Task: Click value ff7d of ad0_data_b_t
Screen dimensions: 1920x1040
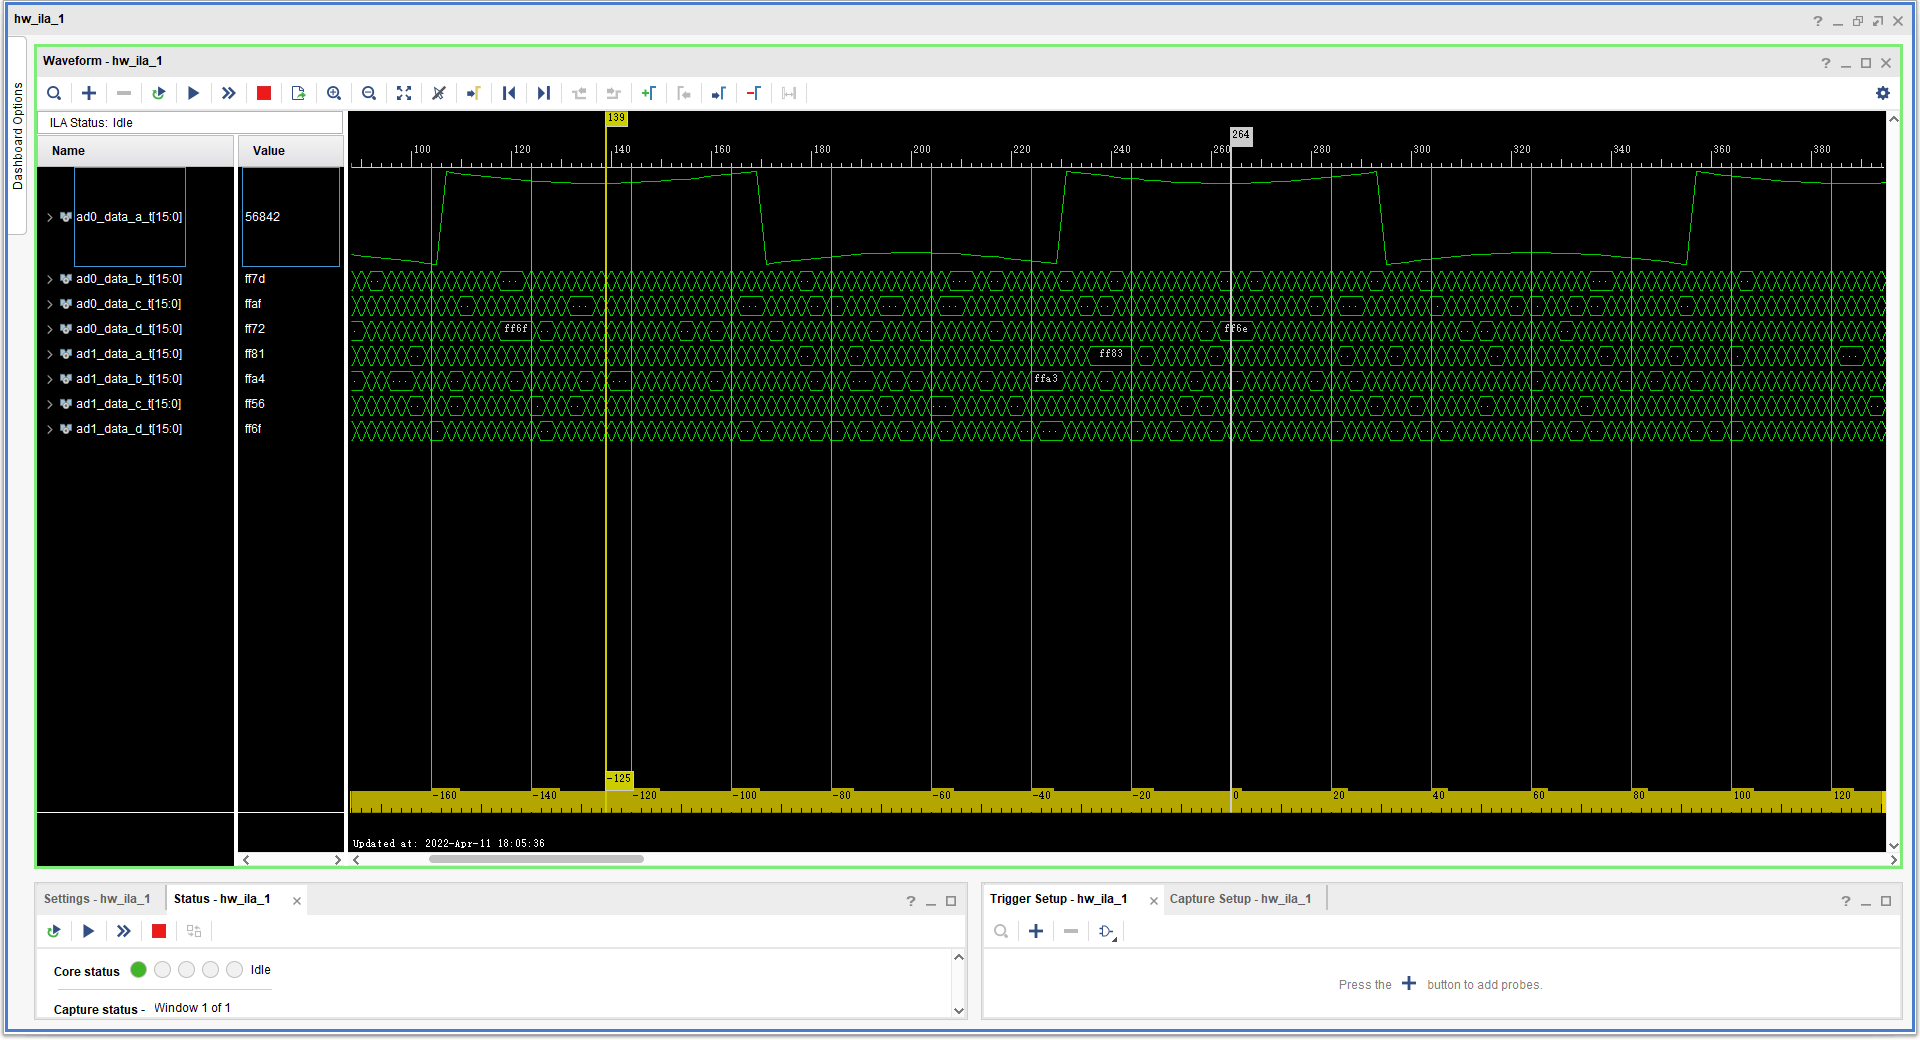Action: pos(255,279)
